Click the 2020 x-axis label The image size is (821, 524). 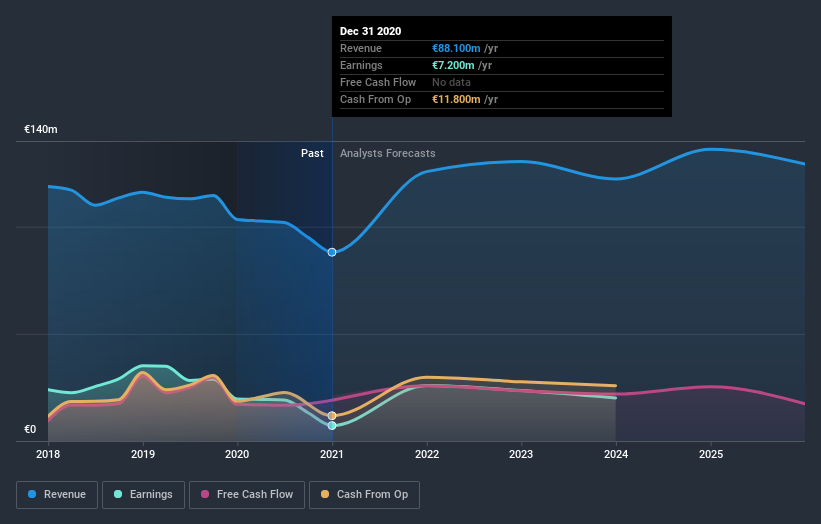(x=237, y=454)
